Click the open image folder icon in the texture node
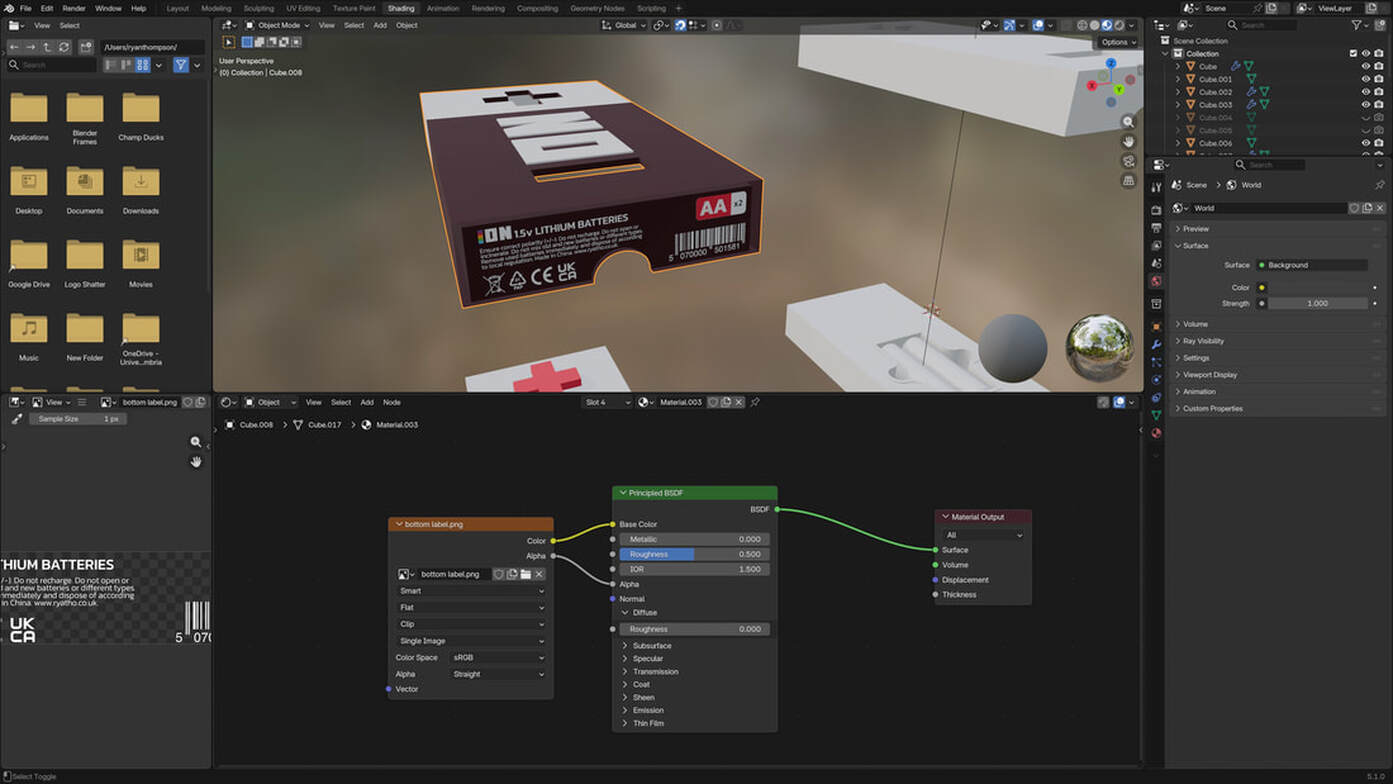 525,574
